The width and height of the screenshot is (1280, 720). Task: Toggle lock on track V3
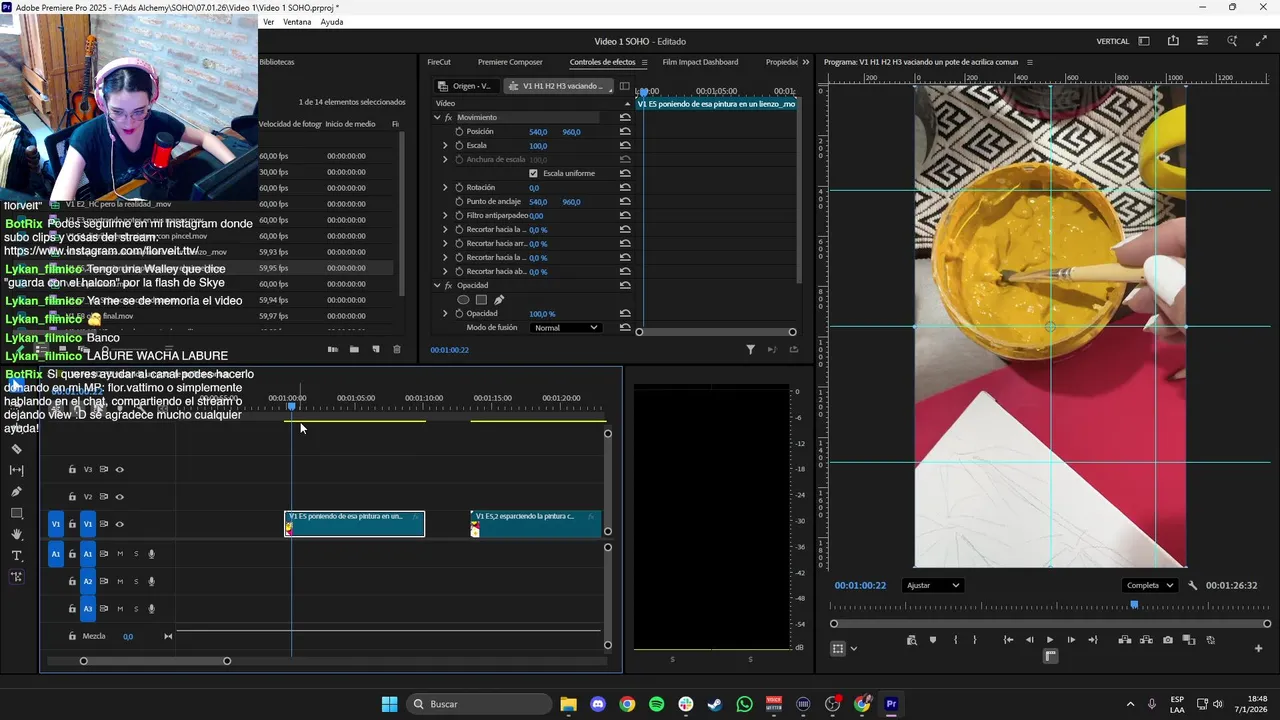click(72, 469)
